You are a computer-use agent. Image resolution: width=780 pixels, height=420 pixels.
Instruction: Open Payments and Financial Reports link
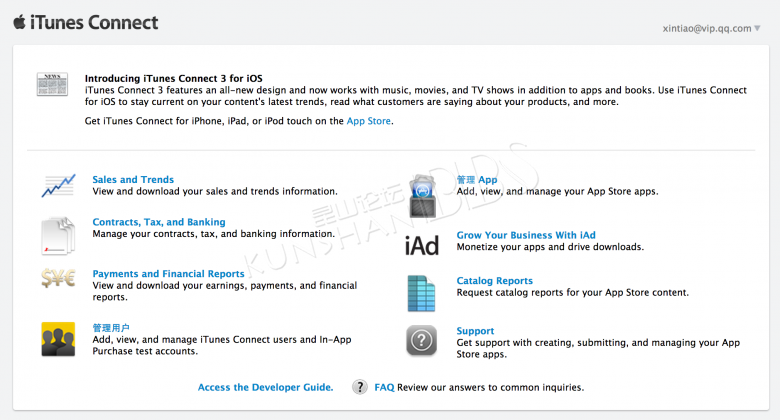(169, 274)
